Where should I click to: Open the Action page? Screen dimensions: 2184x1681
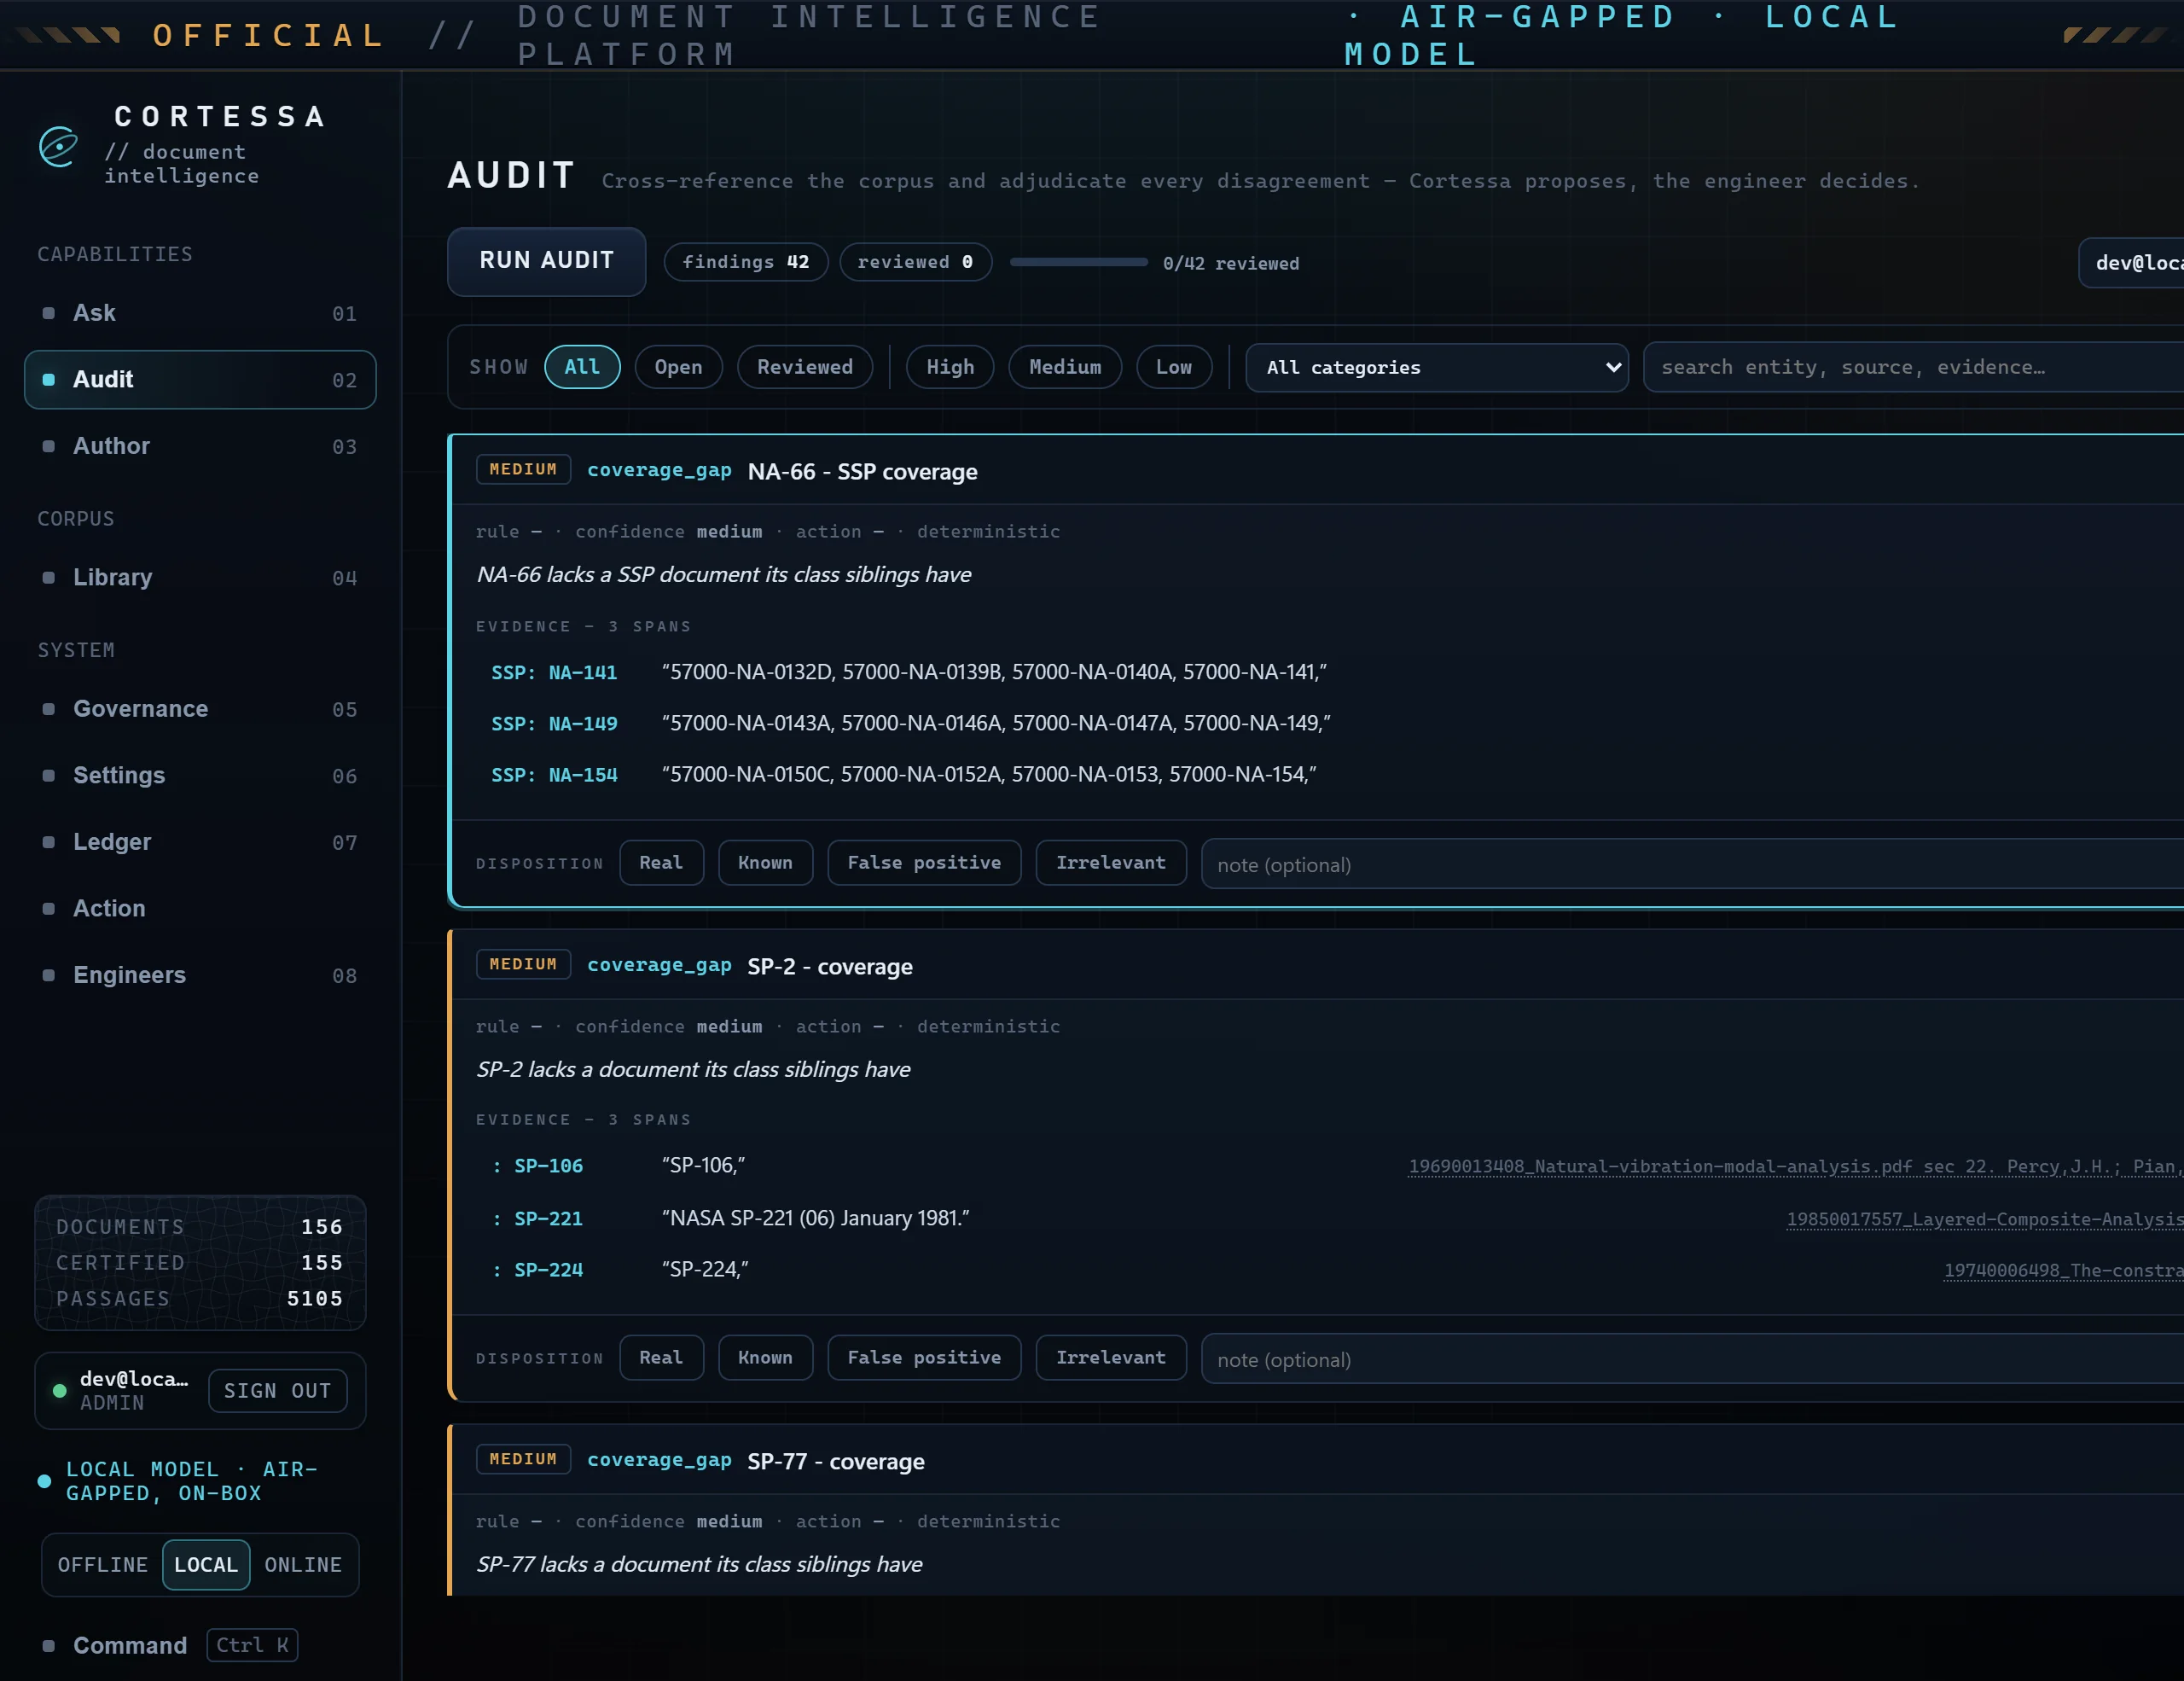200,909
